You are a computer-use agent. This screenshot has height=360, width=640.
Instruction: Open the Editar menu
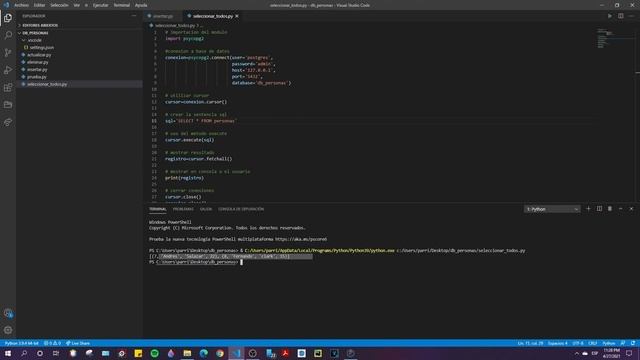tap(39, 5)
